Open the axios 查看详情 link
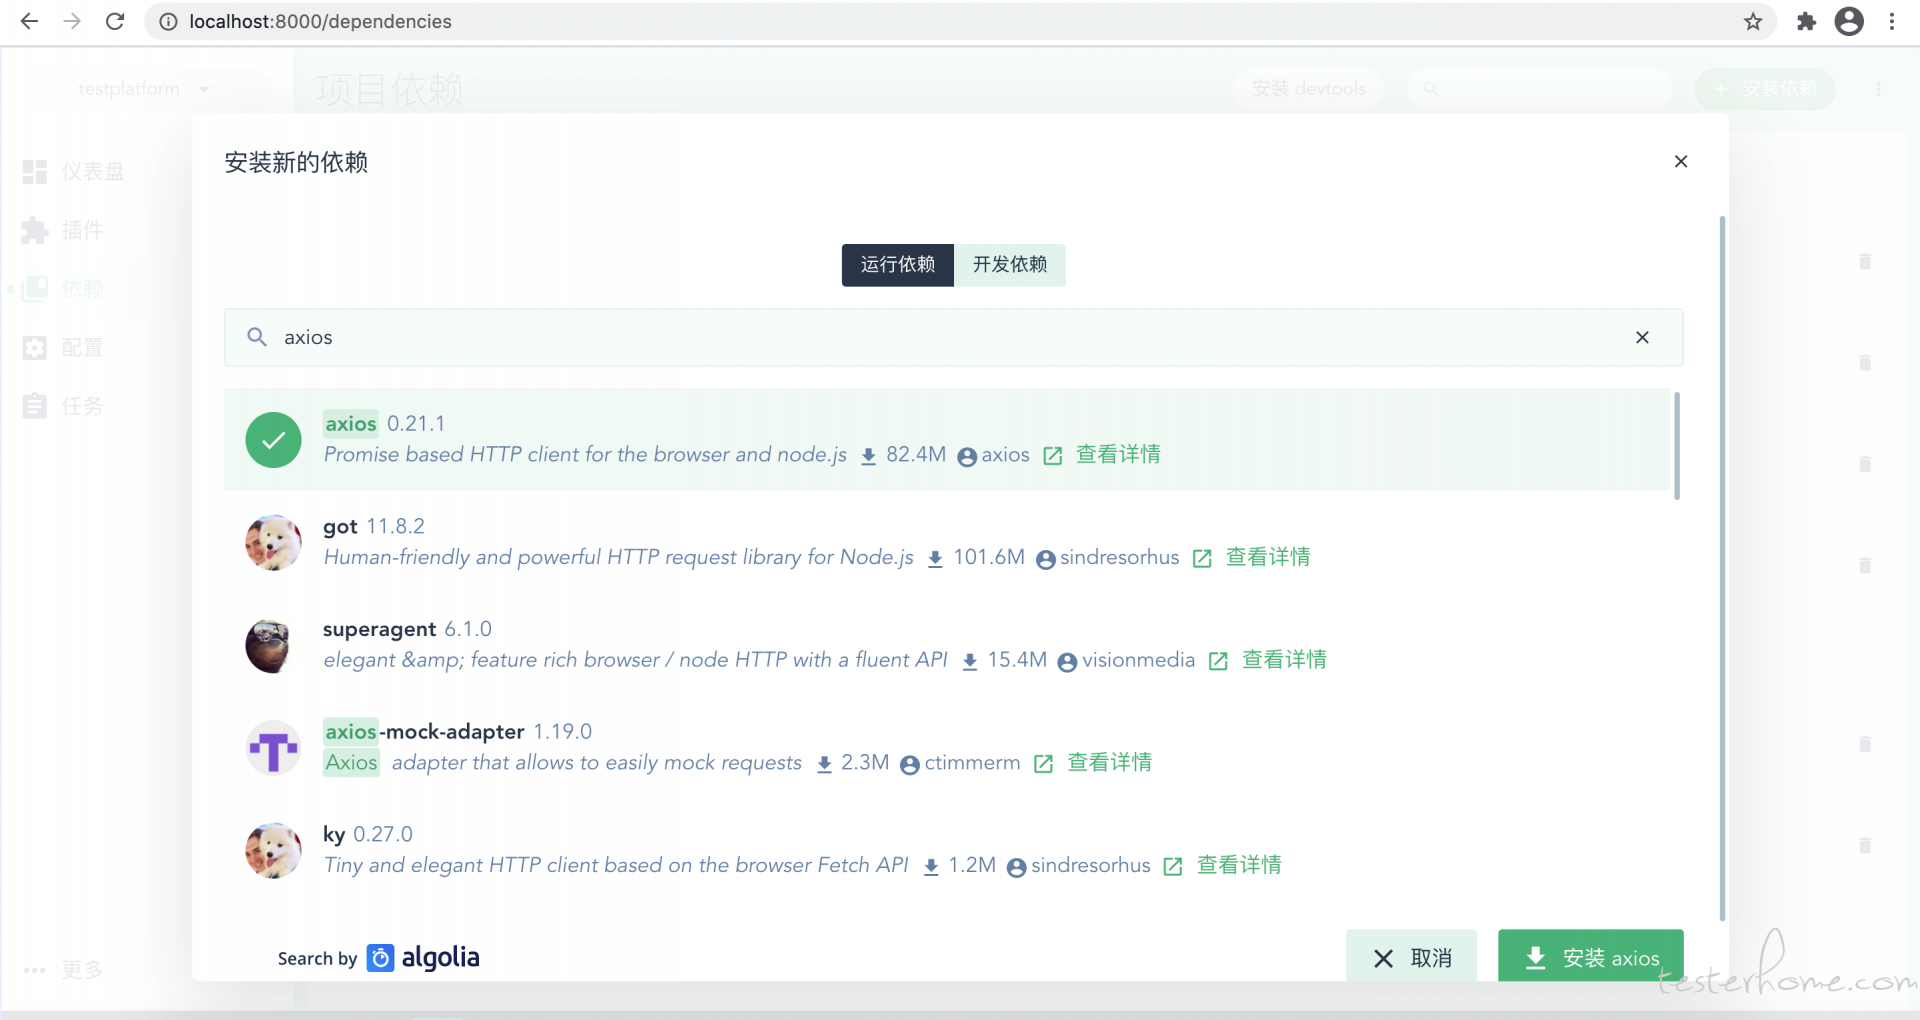The image size is (1920, 1020). (x=1118, y=454)
